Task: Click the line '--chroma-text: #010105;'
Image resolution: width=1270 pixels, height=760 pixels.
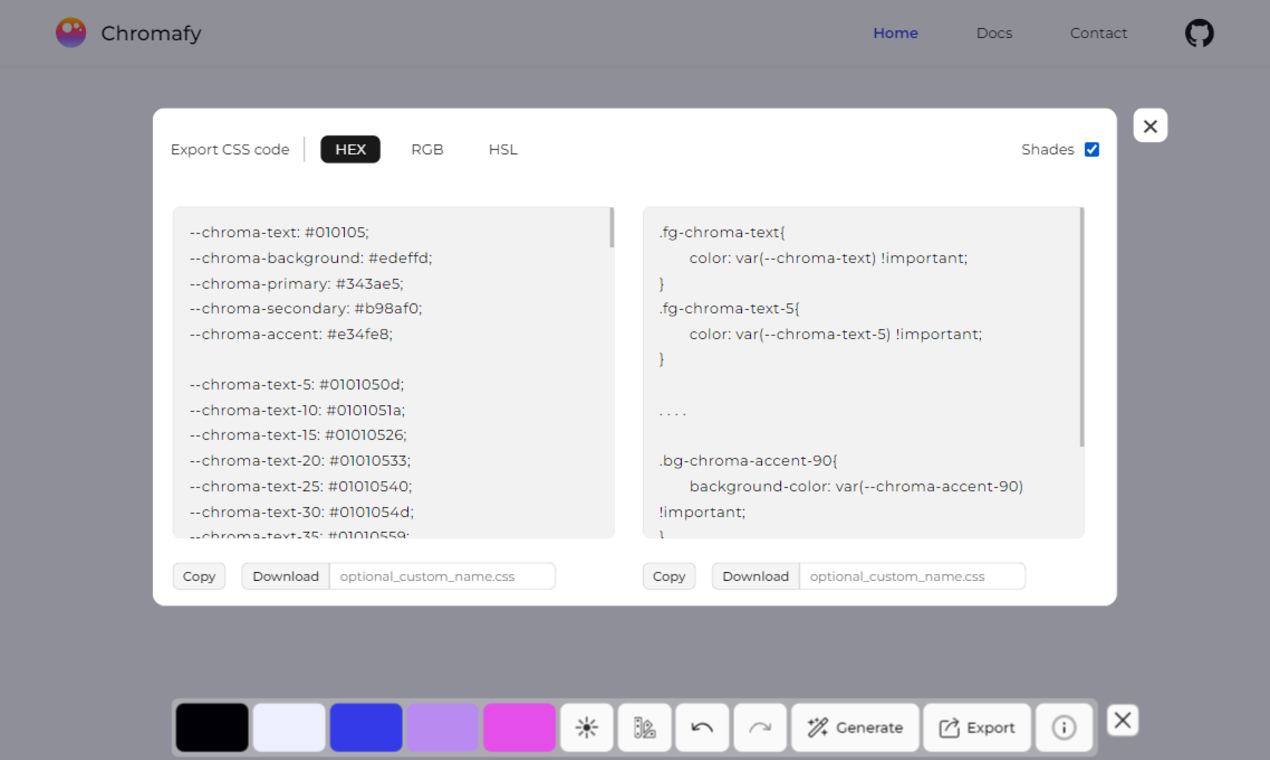Action: point(279,232)
